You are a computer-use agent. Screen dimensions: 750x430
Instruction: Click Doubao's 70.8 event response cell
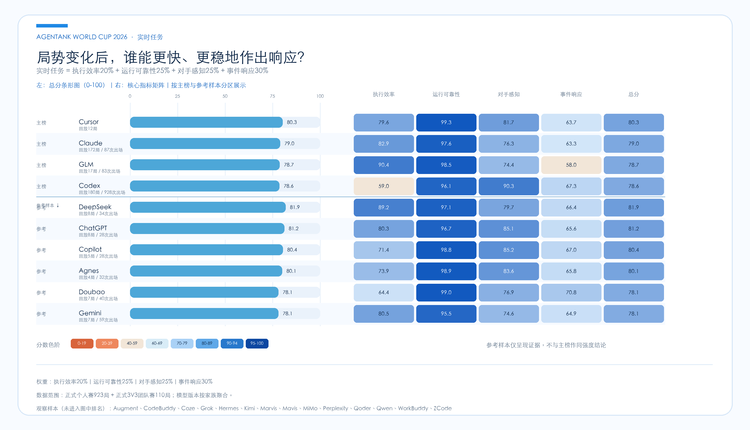click(571, 292)
